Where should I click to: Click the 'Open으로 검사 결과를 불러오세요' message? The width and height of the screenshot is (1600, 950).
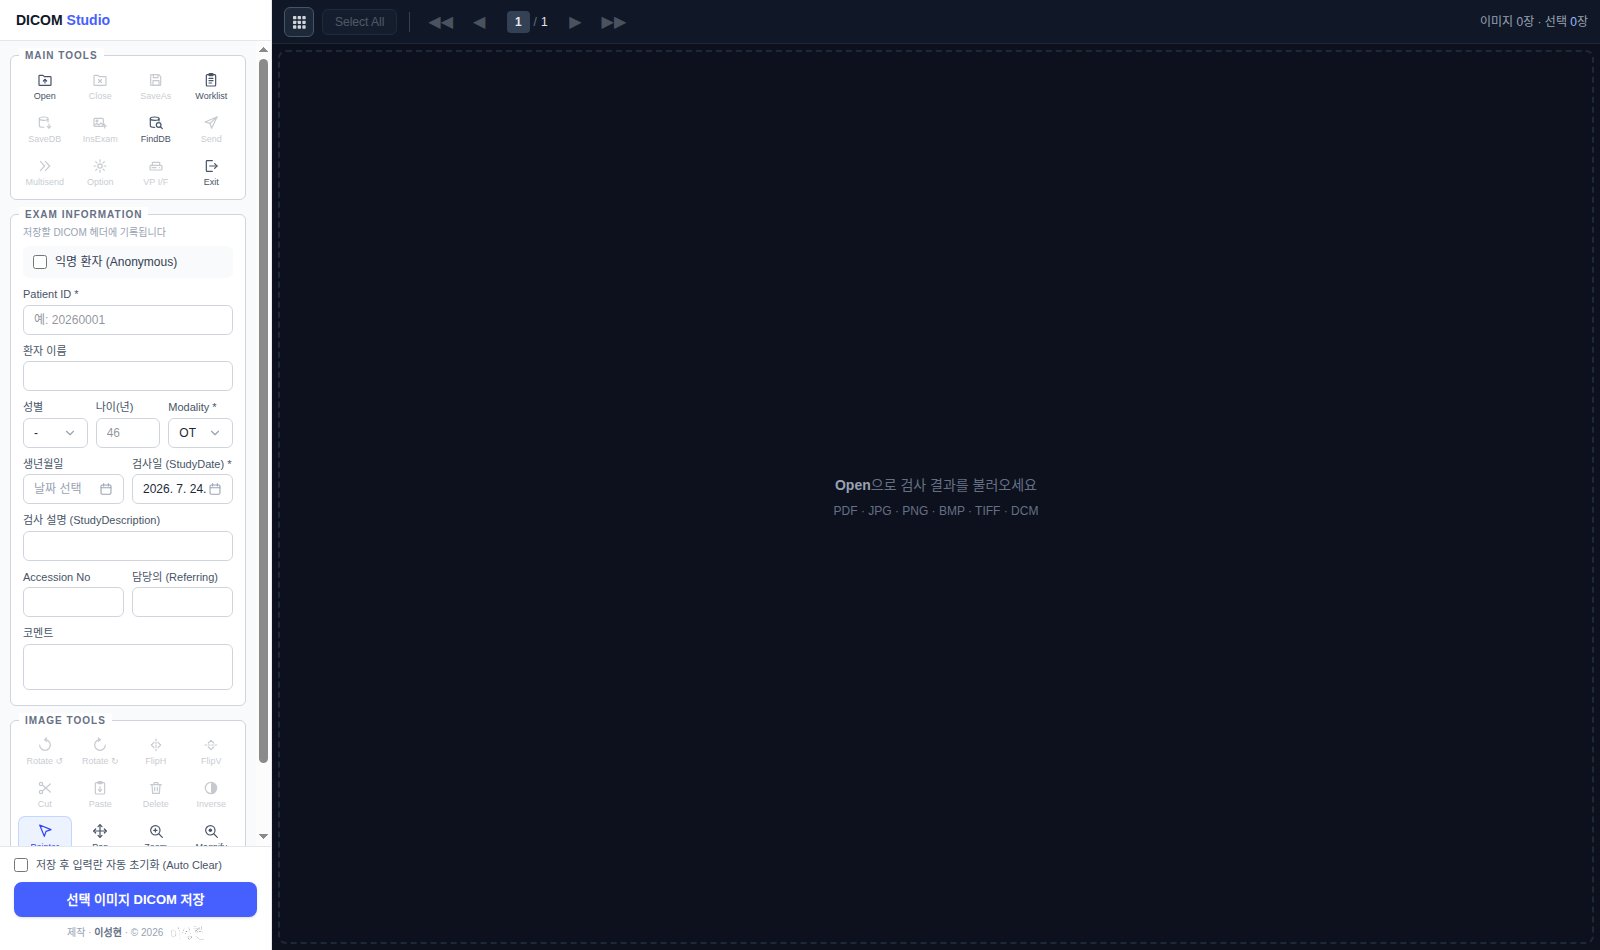tap(936, 485)
